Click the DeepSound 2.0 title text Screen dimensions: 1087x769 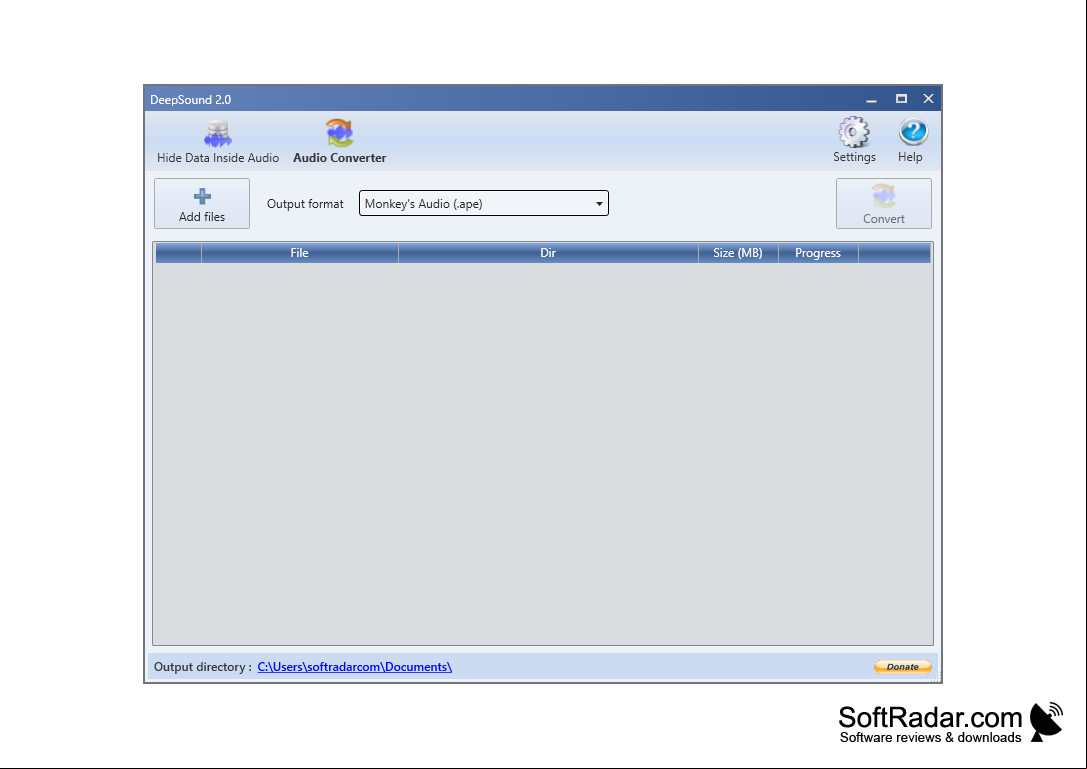[191, 100]
